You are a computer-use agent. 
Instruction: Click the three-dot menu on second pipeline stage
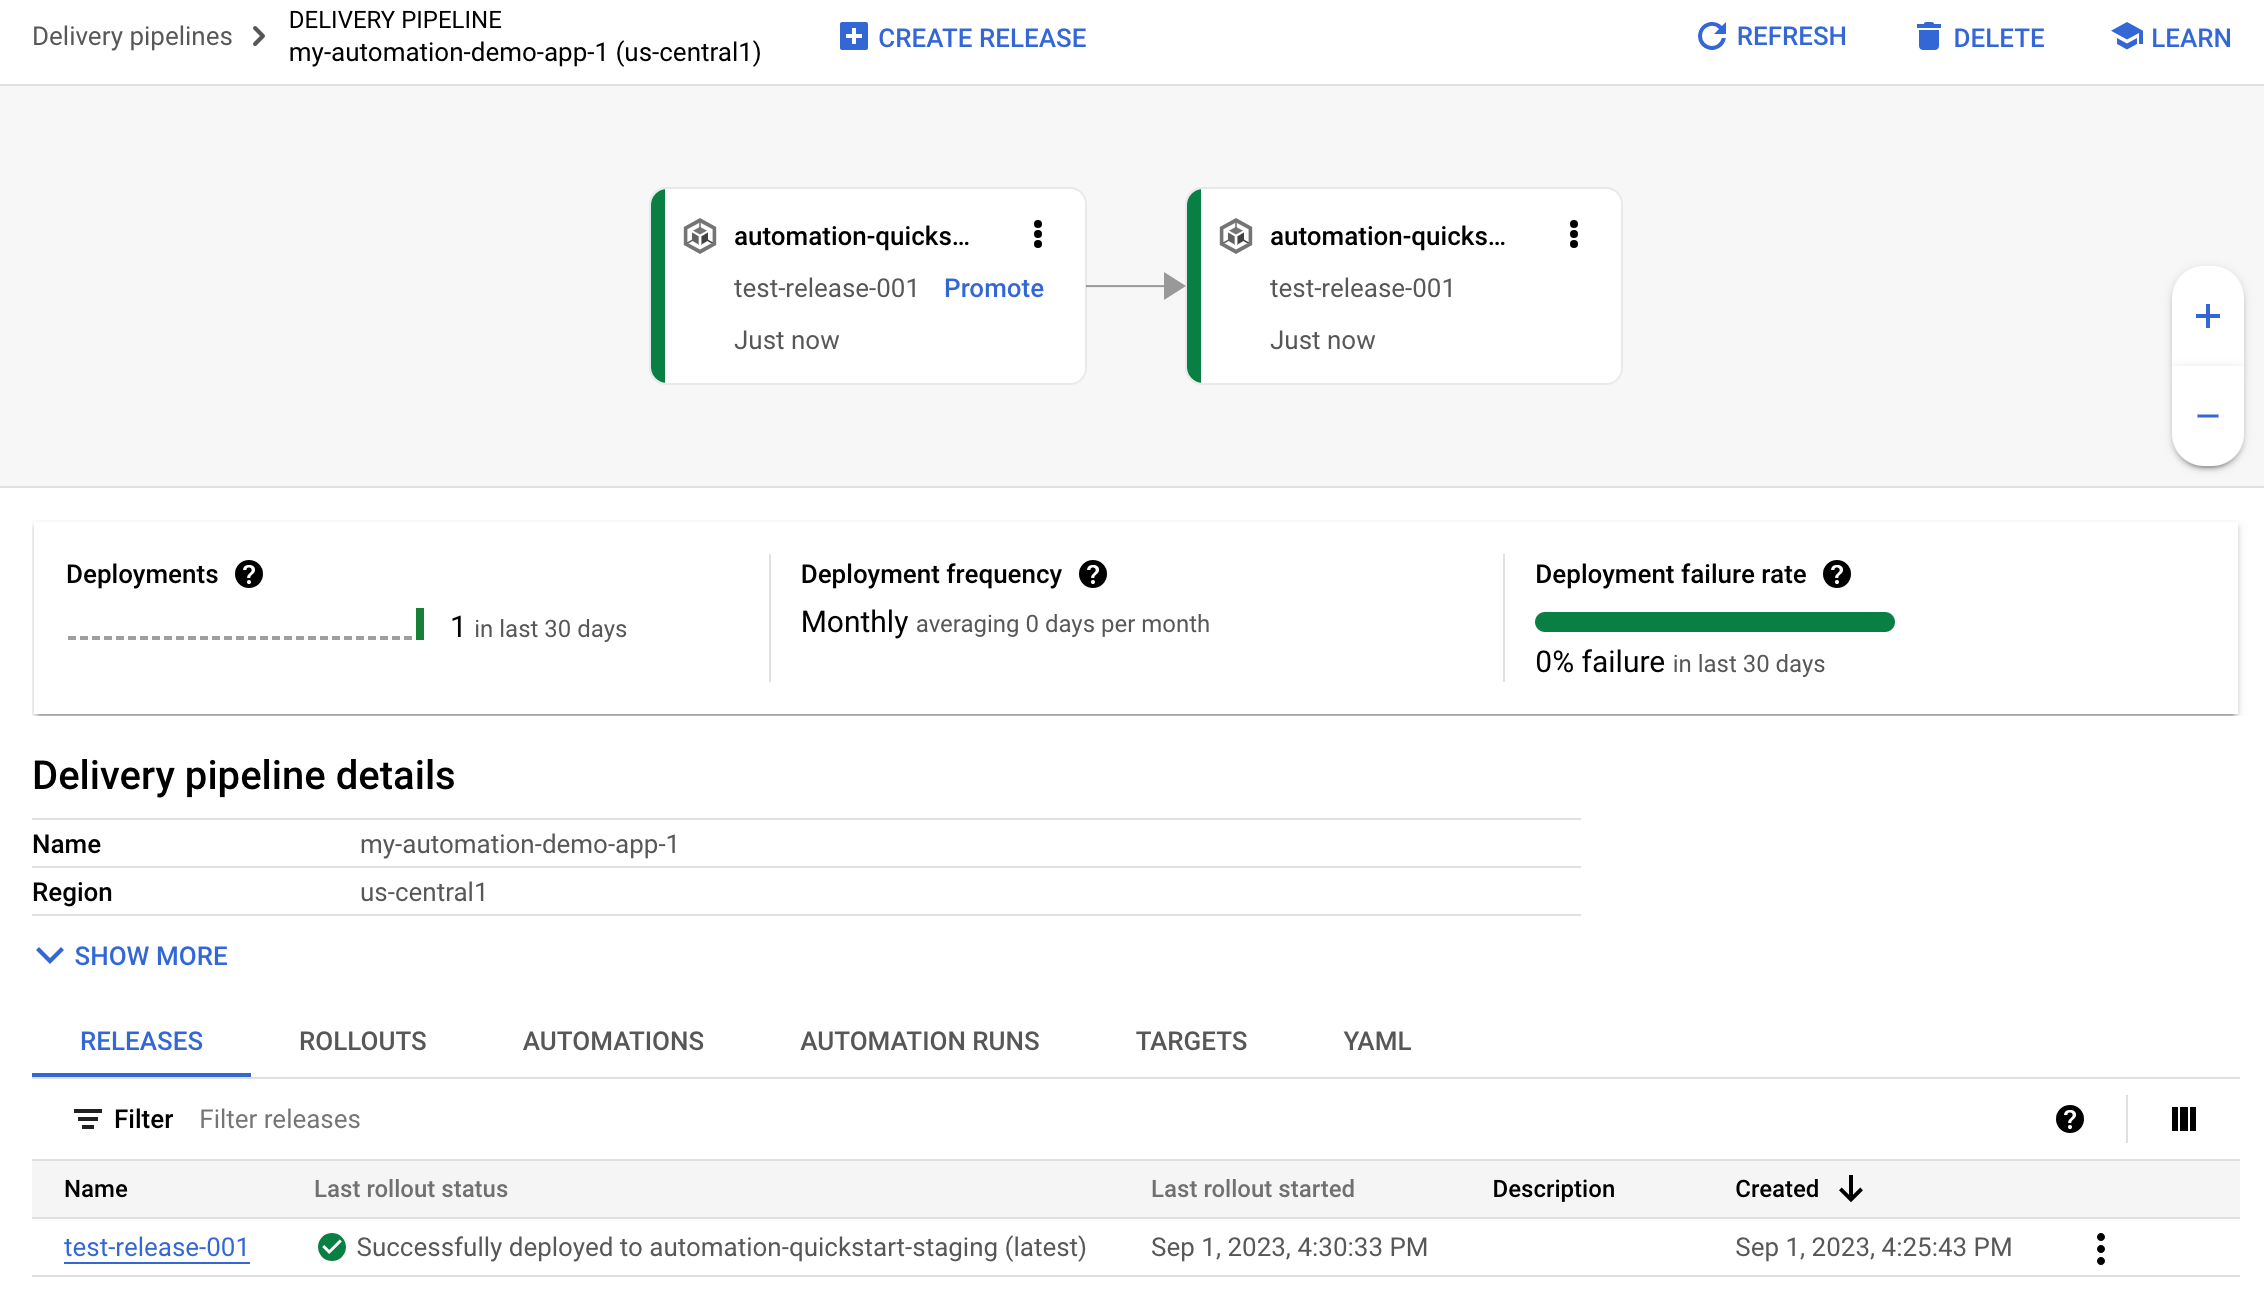(1575, 235)
